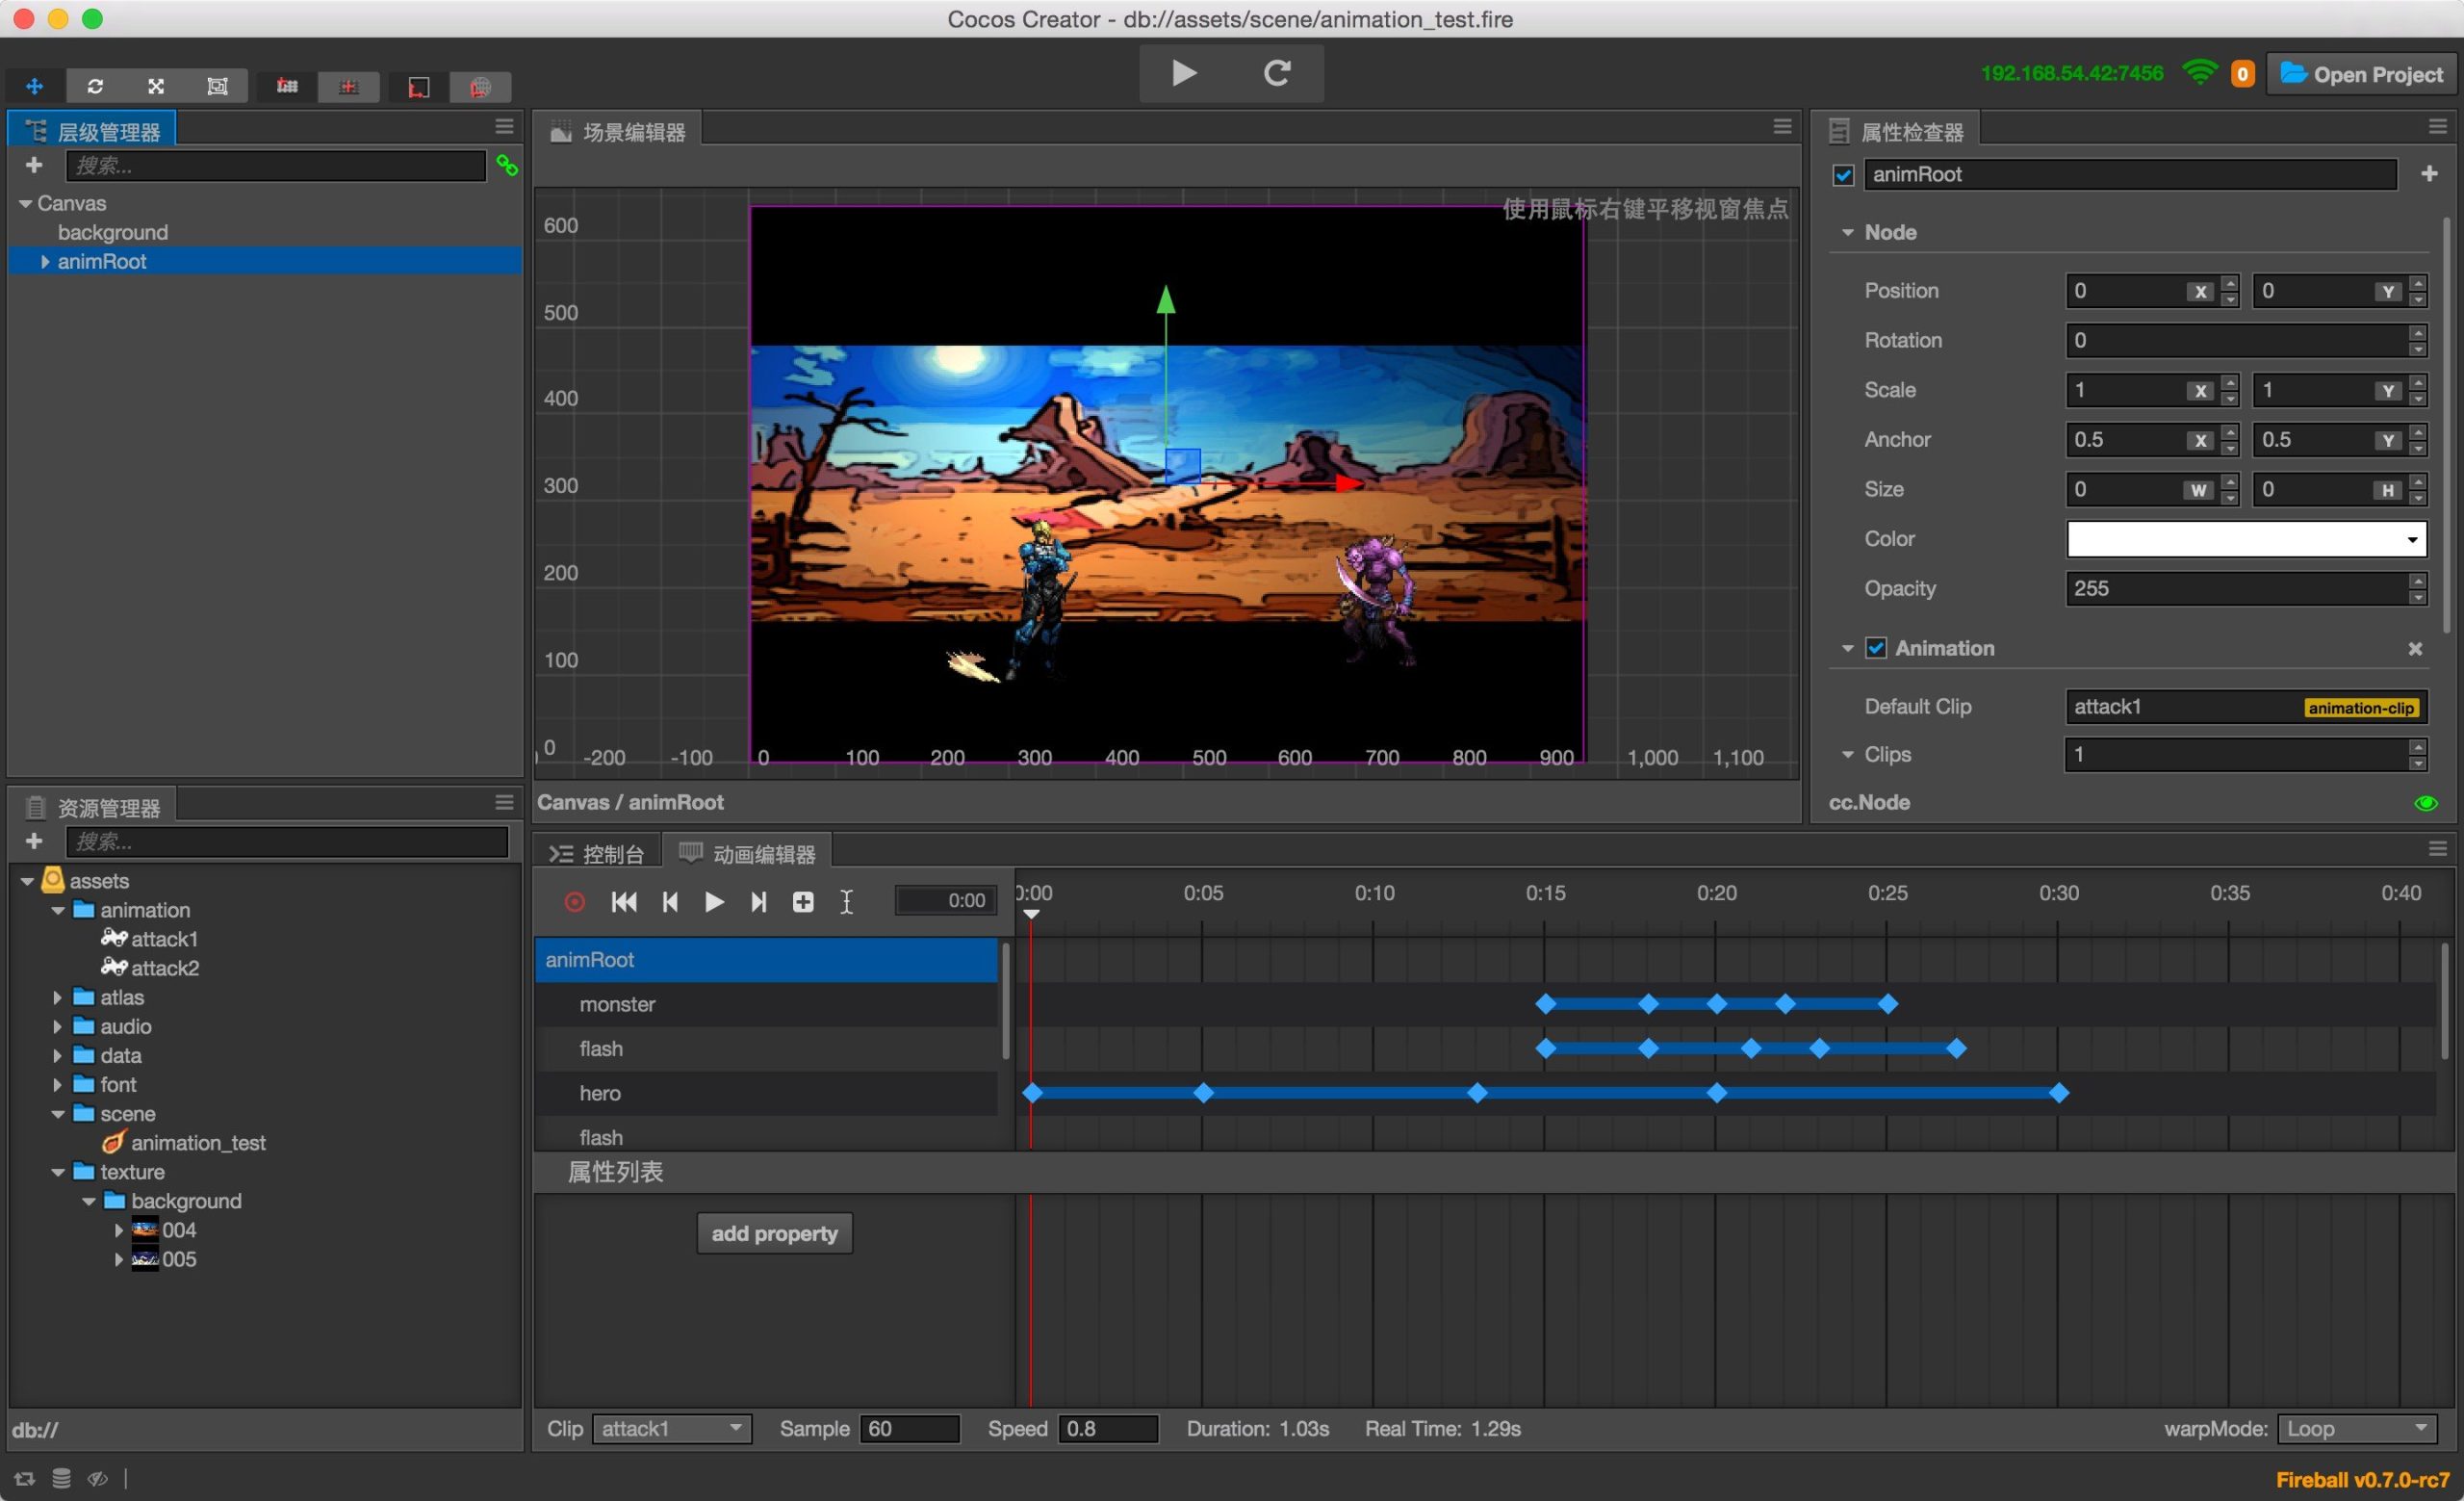2464x1501 pixels.
Task: Expand the animRoot node in hierarchy
Action: point(45,261)
